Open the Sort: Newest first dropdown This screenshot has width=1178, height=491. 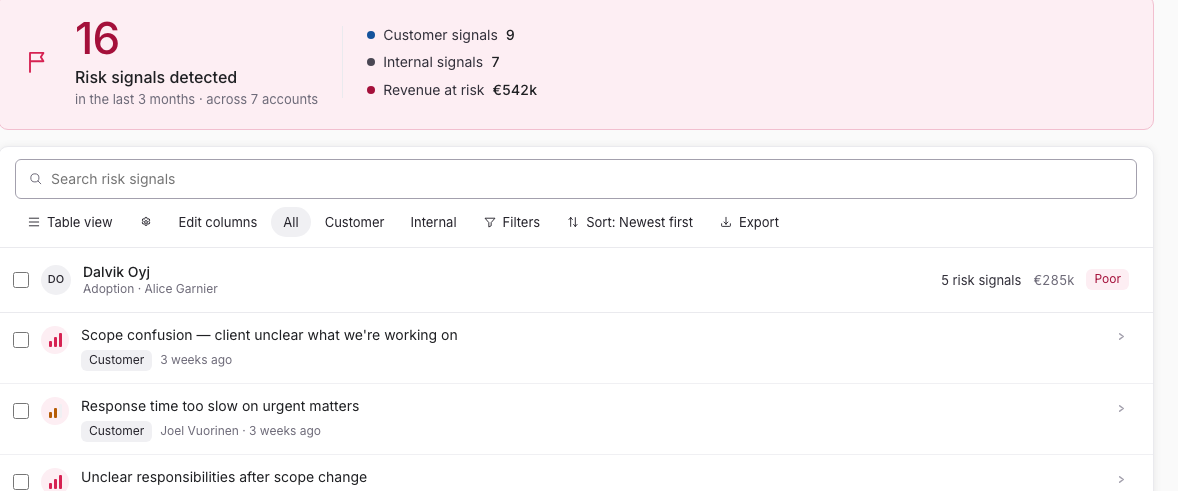[630, 222]
